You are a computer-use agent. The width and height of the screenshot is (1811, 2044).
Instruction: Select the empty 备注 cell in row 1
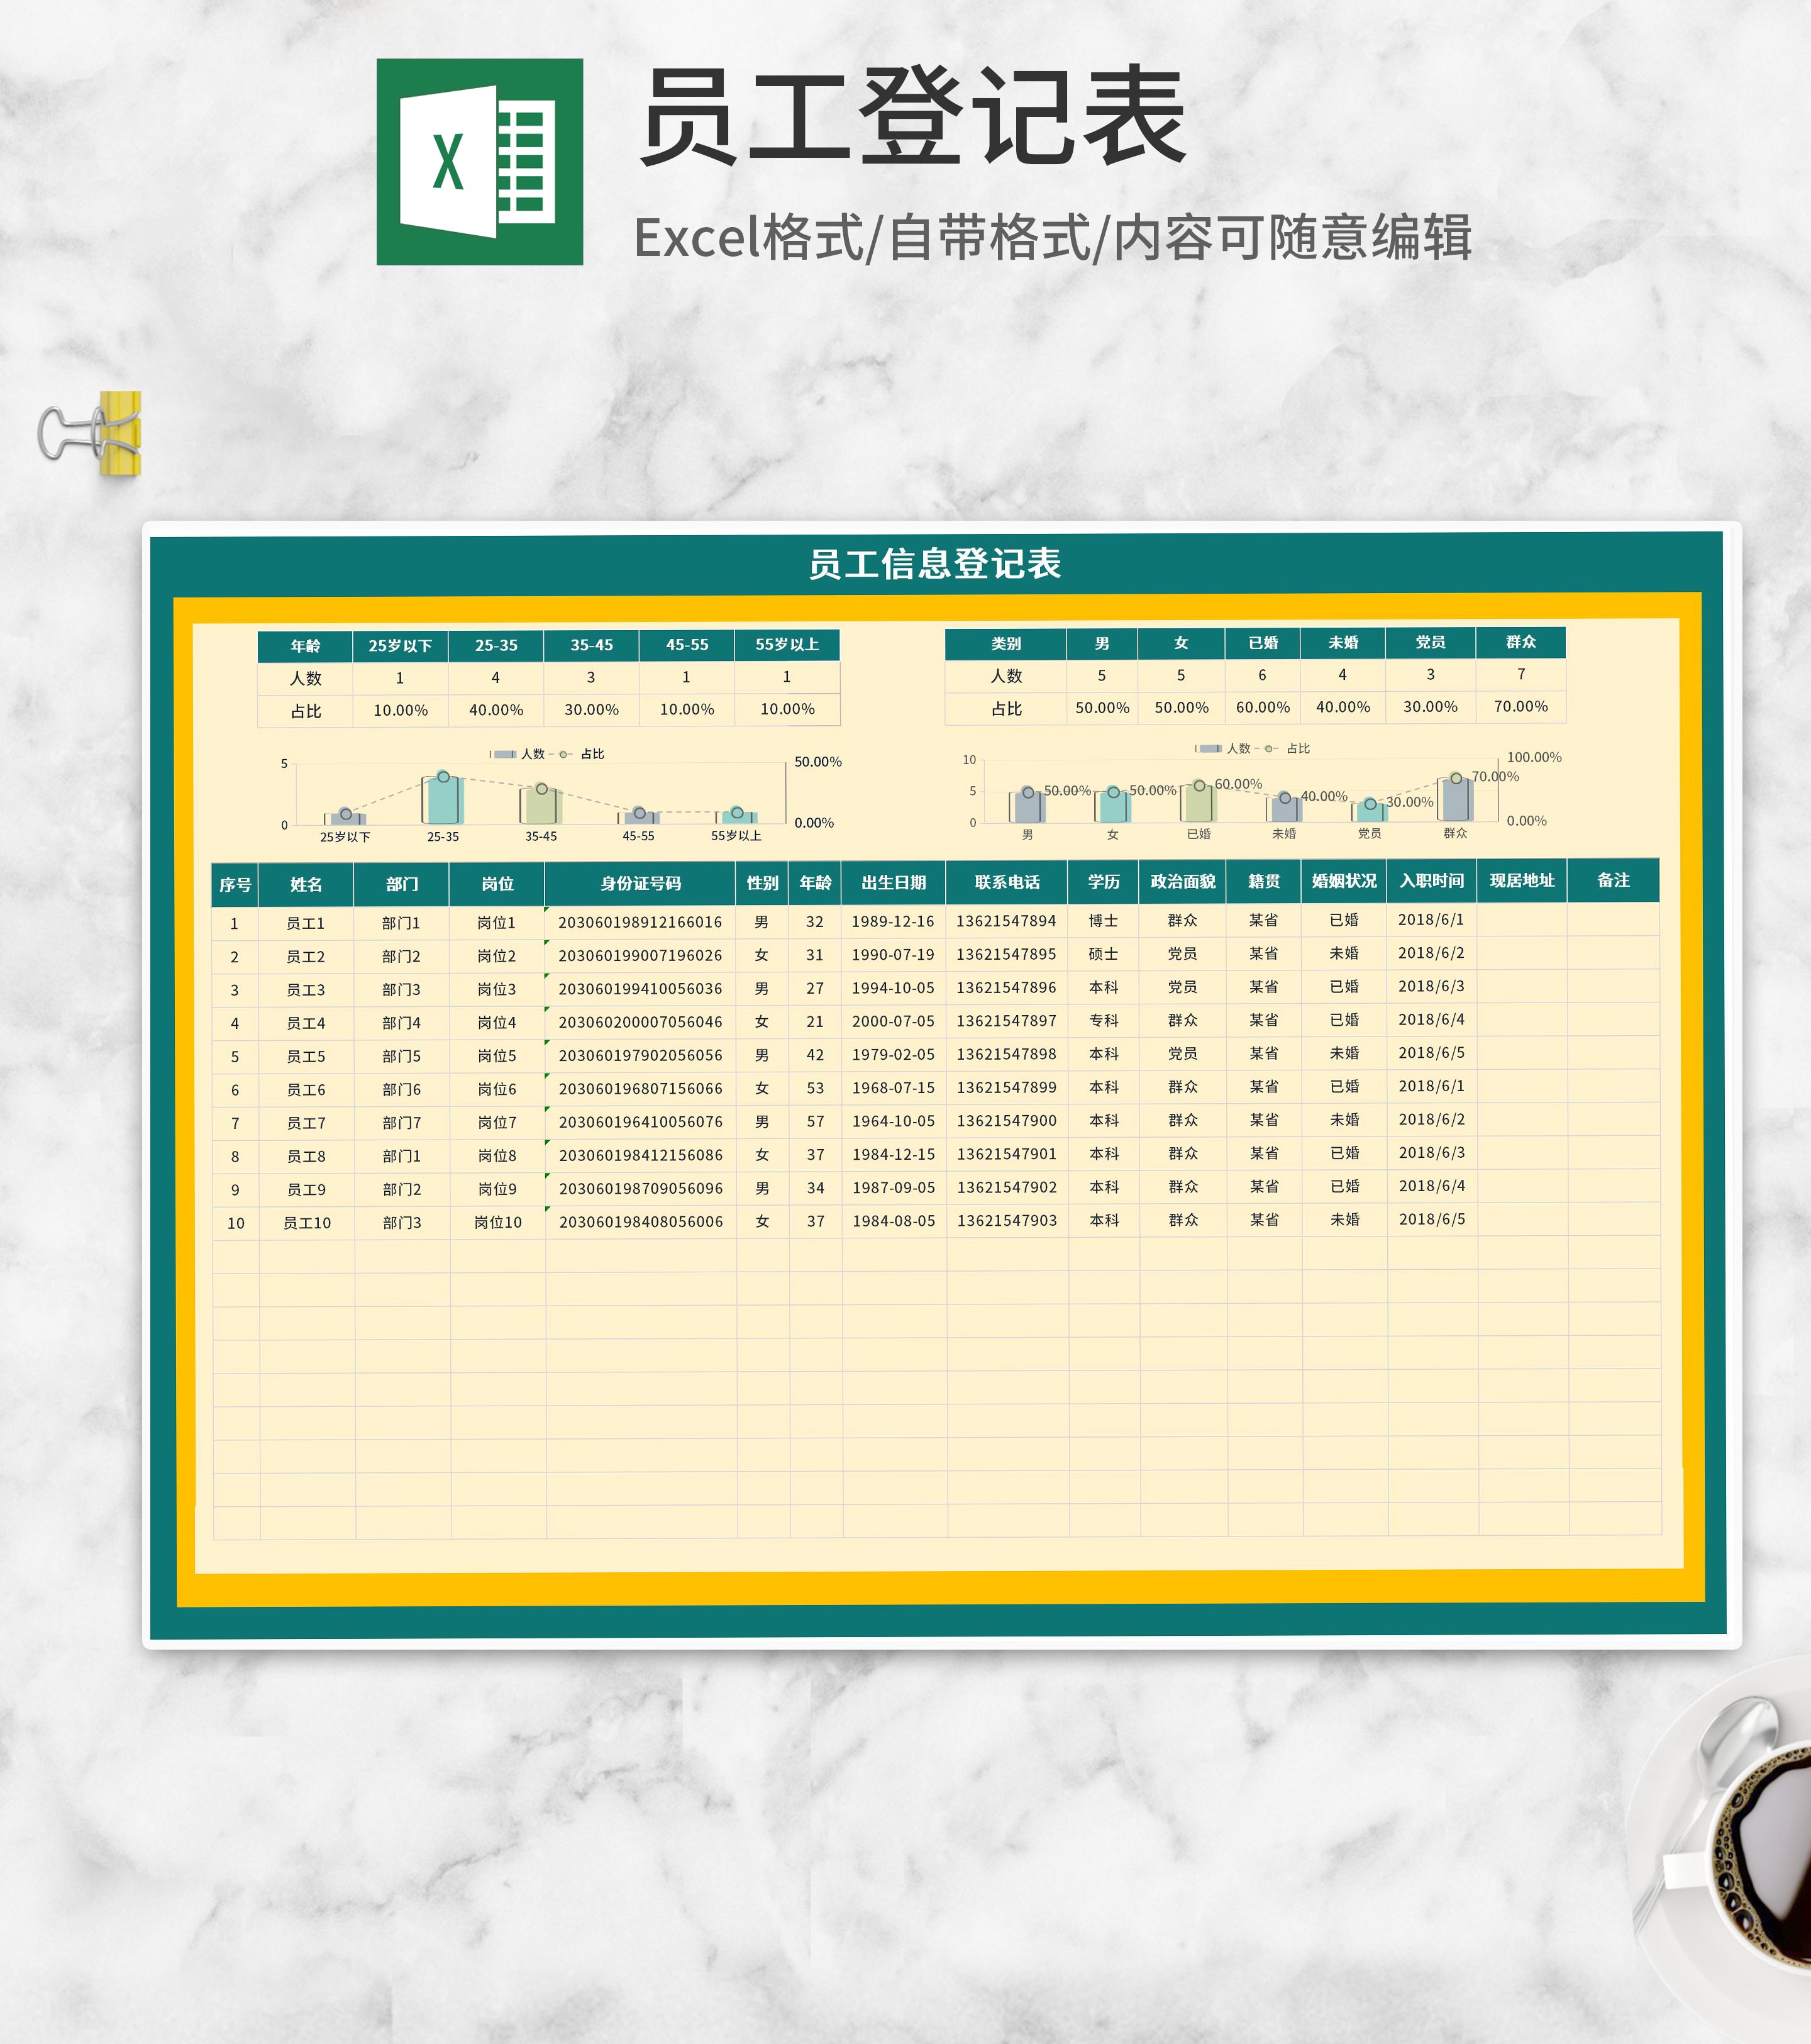[1613, 919]
